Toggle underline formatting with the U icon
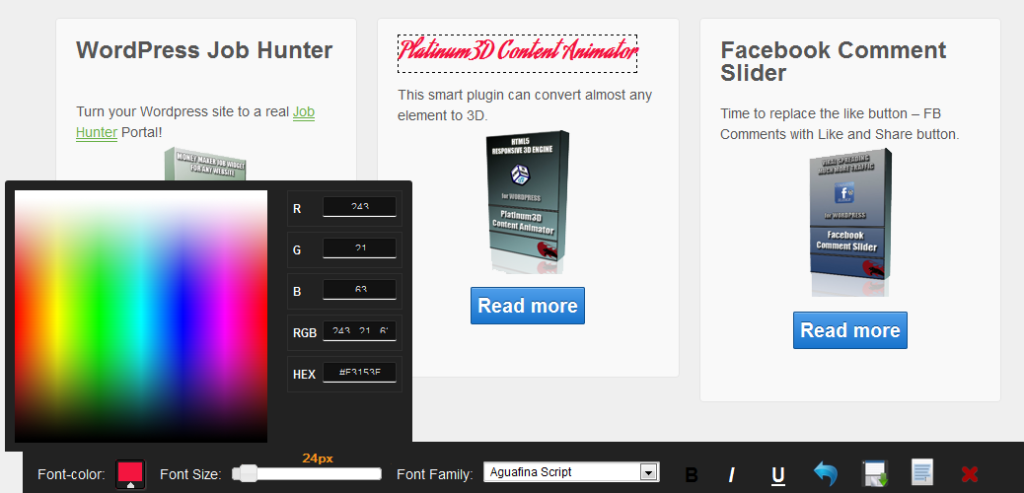1024x493 pixels. 778,475
